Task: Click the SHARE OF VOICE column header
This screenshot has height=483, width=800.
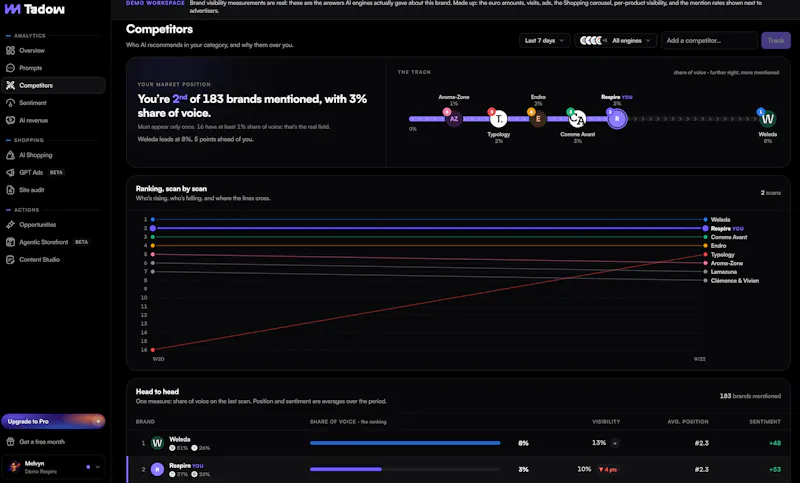Action: (x=348, y=422)
